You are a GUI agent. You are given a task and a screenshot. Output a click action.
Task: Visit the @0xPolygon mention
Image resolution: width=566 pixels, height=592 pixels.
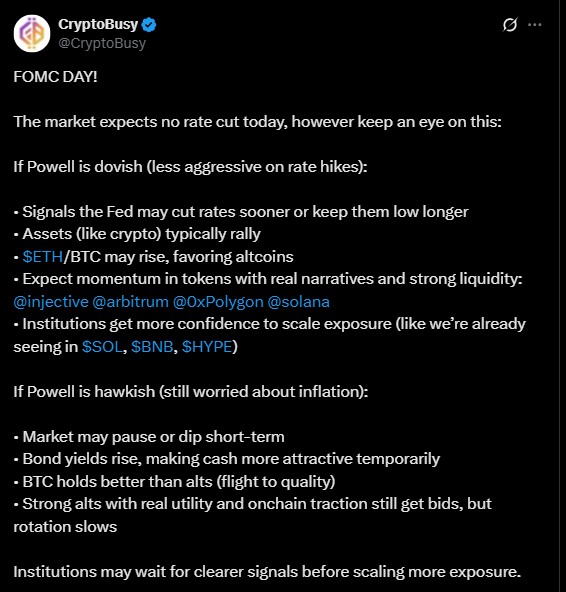218,302
